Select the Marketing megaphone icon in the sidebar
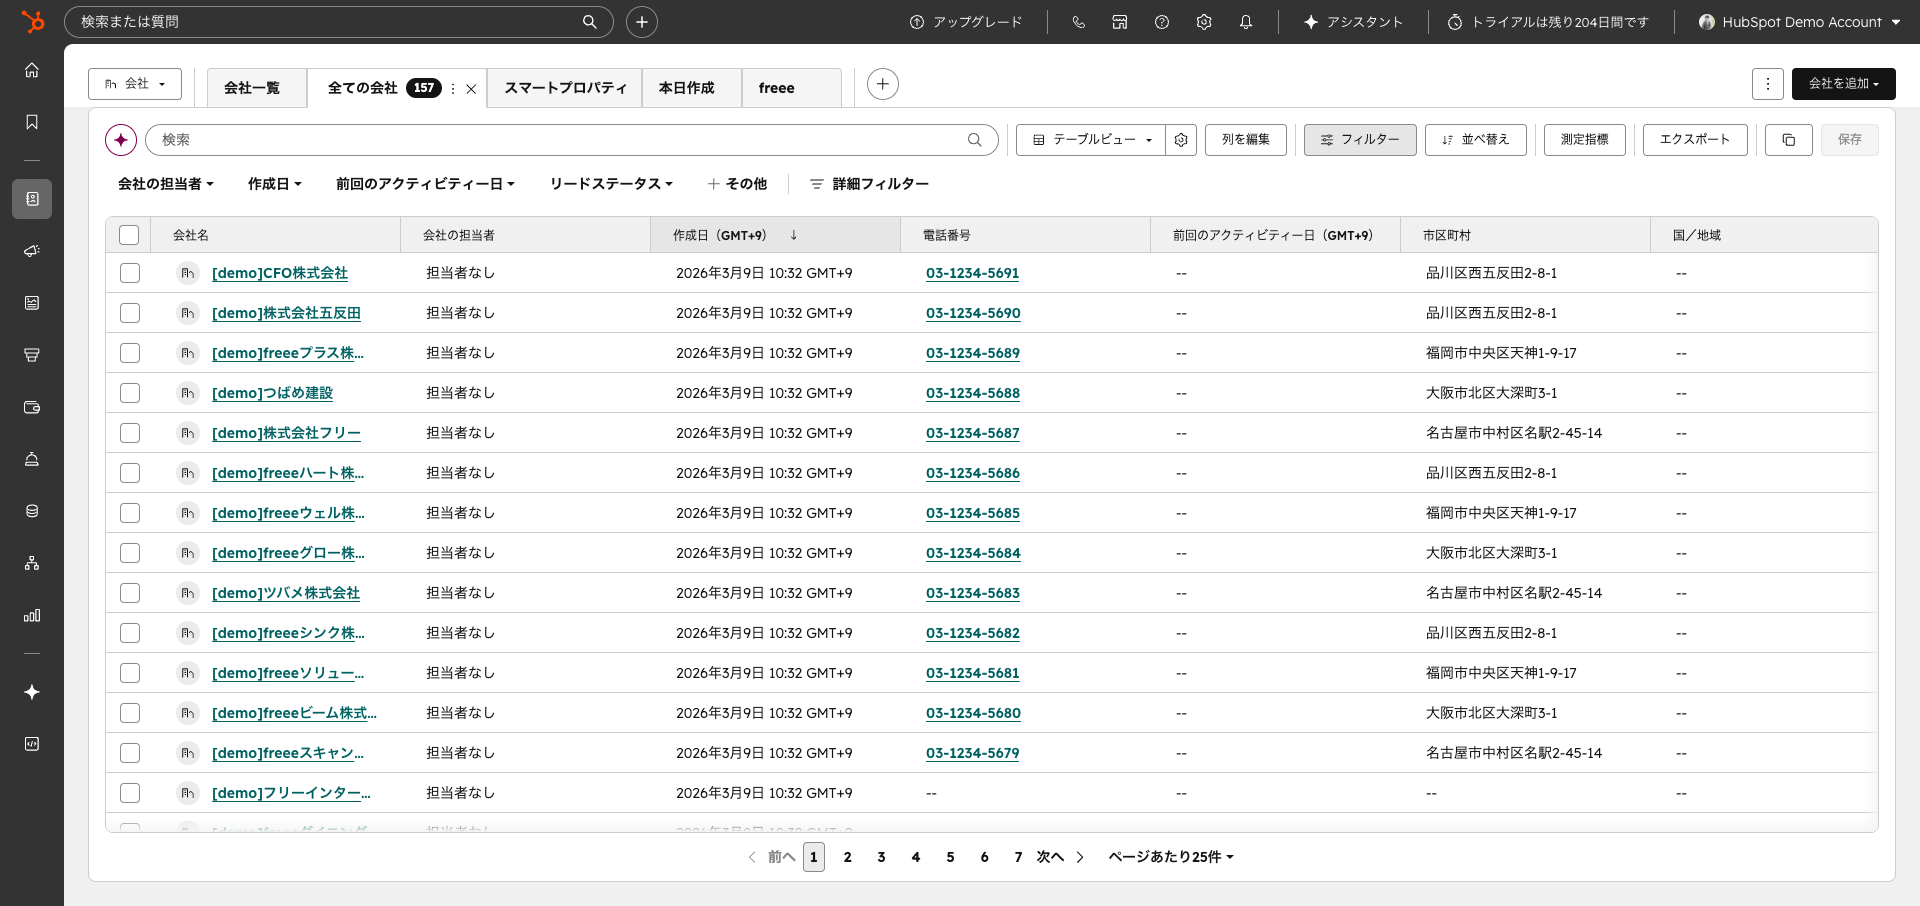Screen dimensions: 1920x906 coord(31,251)
